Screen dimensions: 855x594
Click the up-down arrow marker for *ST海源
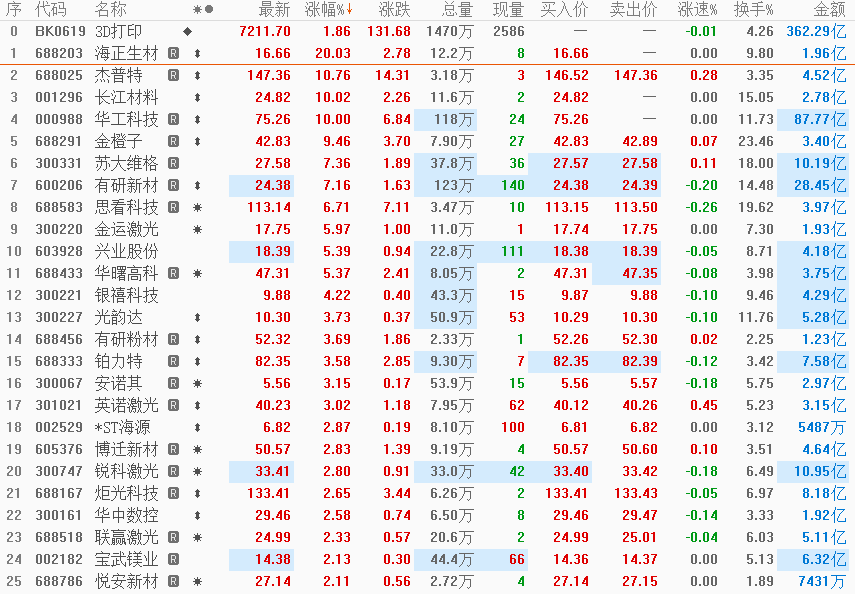(197, 428)
